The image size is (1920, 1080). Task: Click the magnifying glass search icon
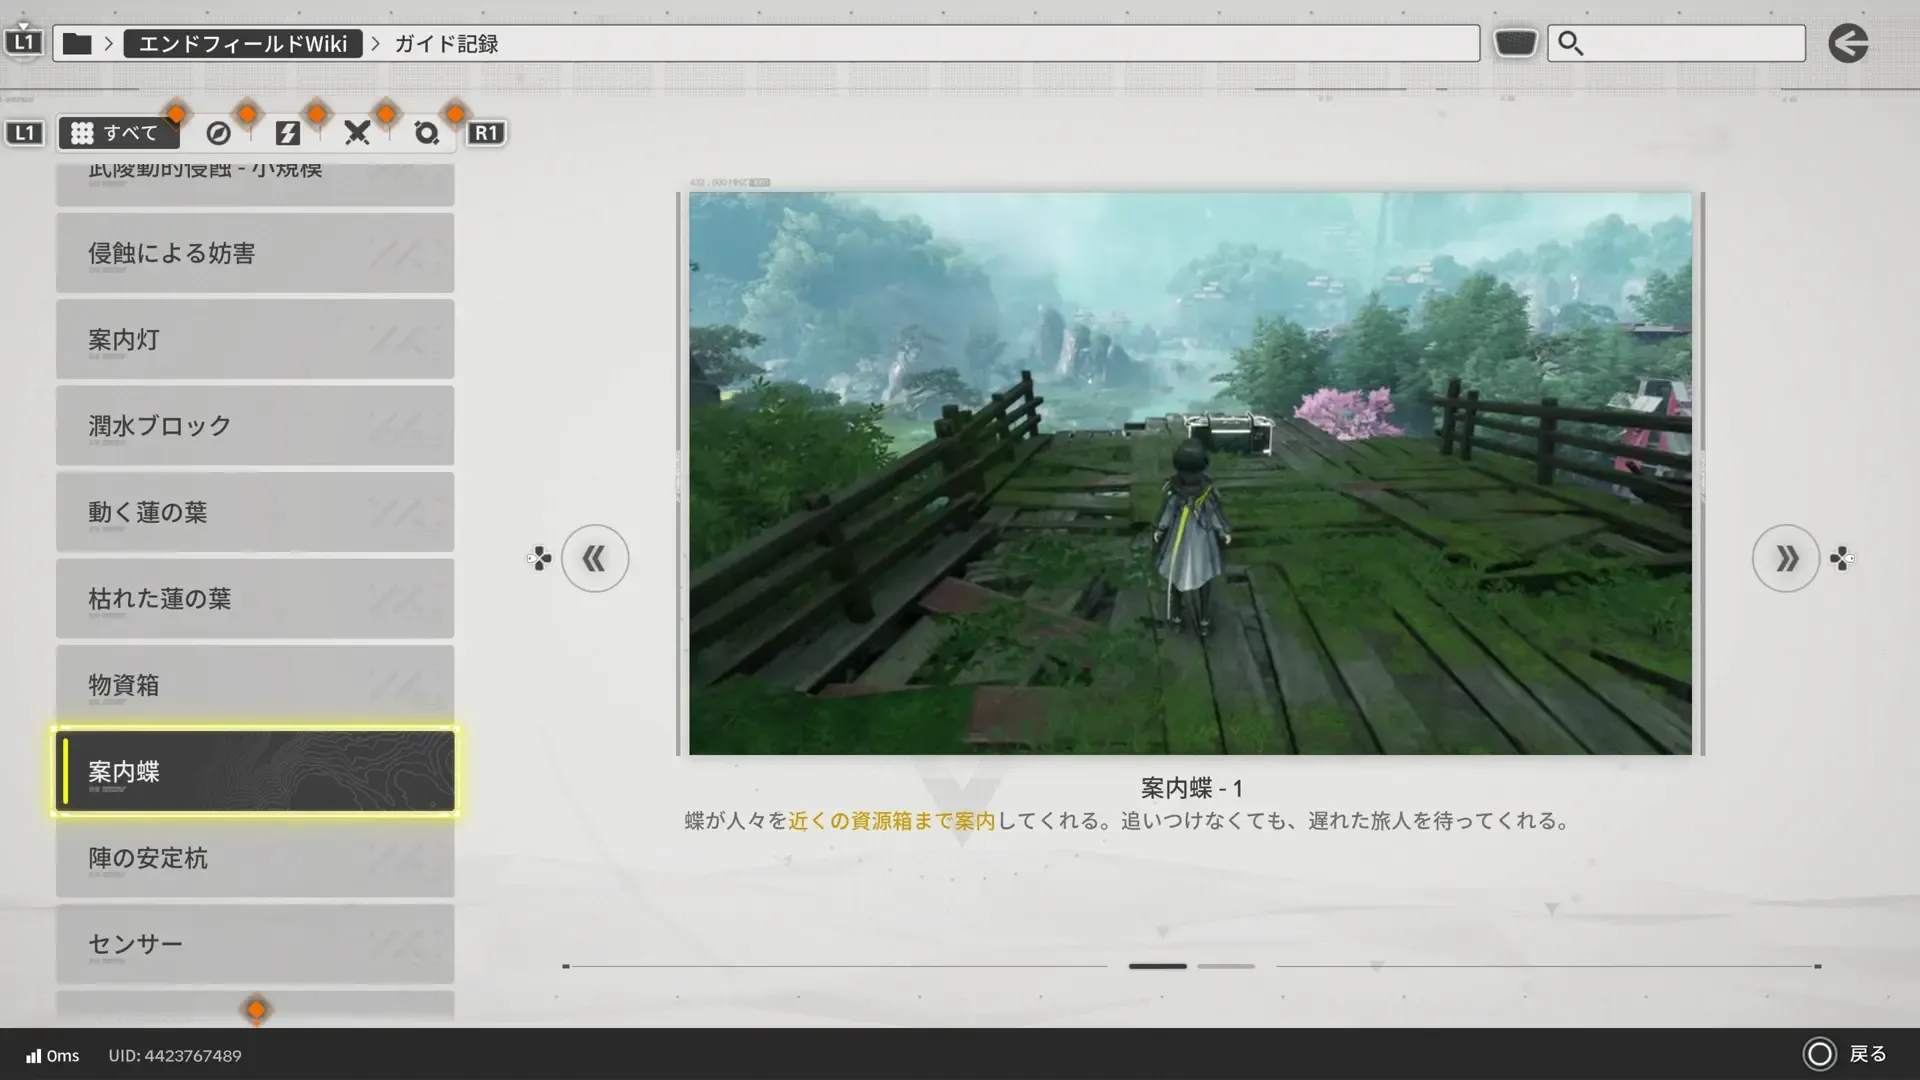[x=1570, y=44]
